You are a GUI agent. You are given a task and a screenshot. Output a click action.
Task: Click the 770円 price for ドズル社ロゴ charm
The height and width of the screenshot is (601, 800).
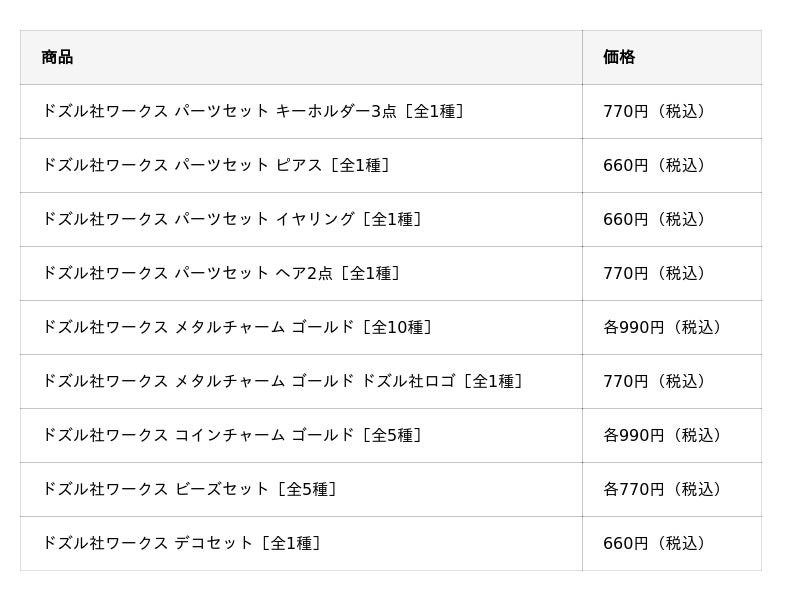pos(658,381)
